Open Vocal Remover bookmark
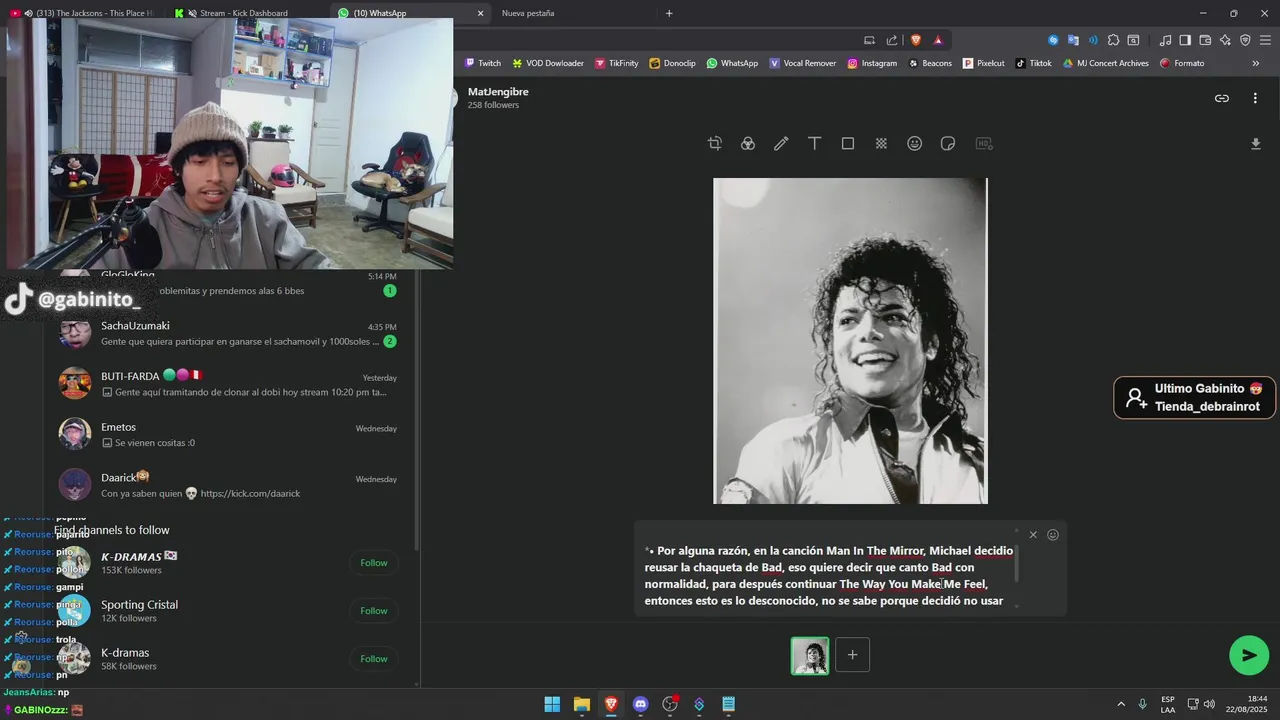The width and height of the screenshot is (1280, 720). (802, 63)
